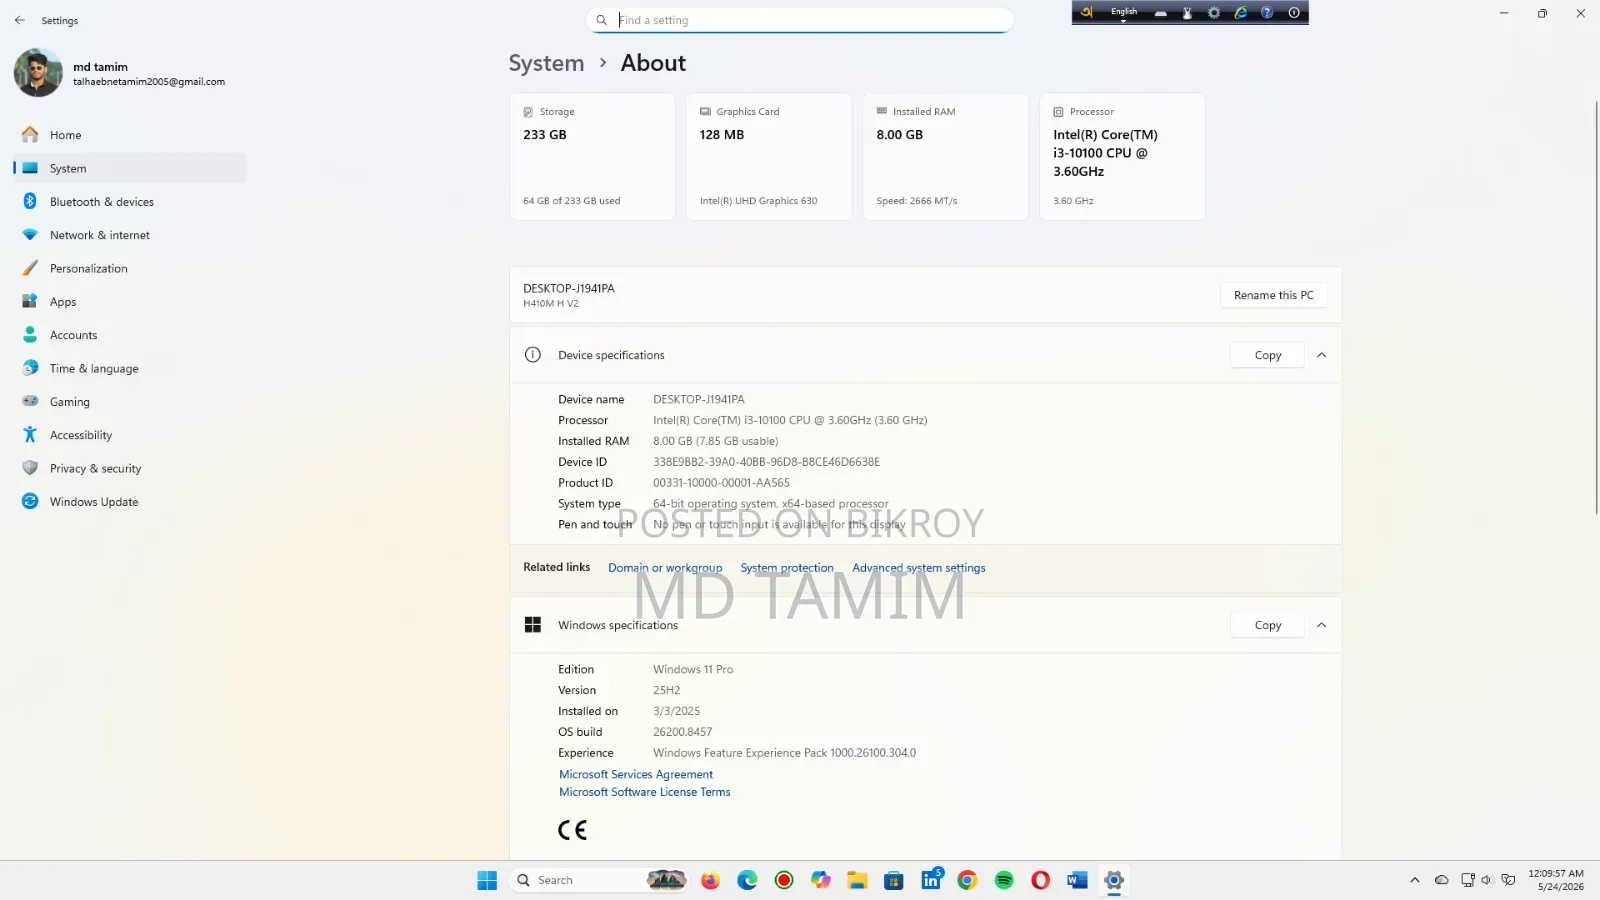
Task: Focus the Find a setting search box
Action: (800, 20)
